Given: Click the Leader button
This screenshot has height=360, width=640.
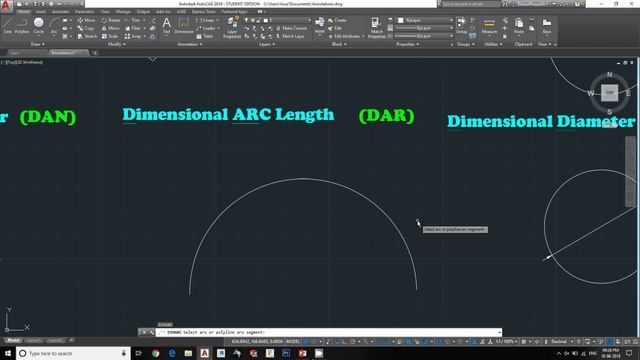Looking at the screenshot, I should coord(206,28).
